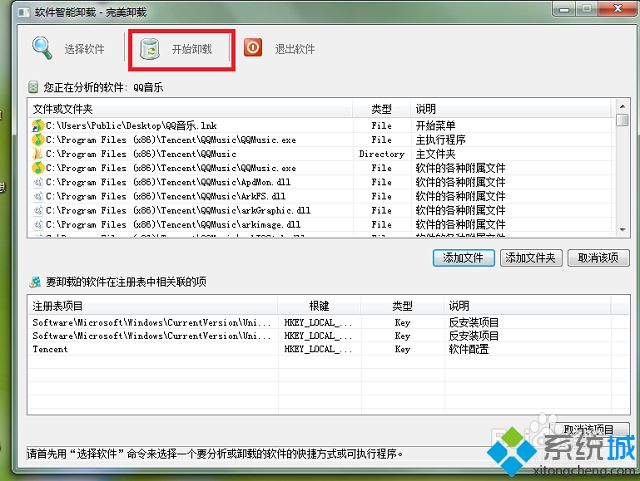640x481 pixels.
Task: Select the arkGraphic.dll file path row
Action: (178, 211)
